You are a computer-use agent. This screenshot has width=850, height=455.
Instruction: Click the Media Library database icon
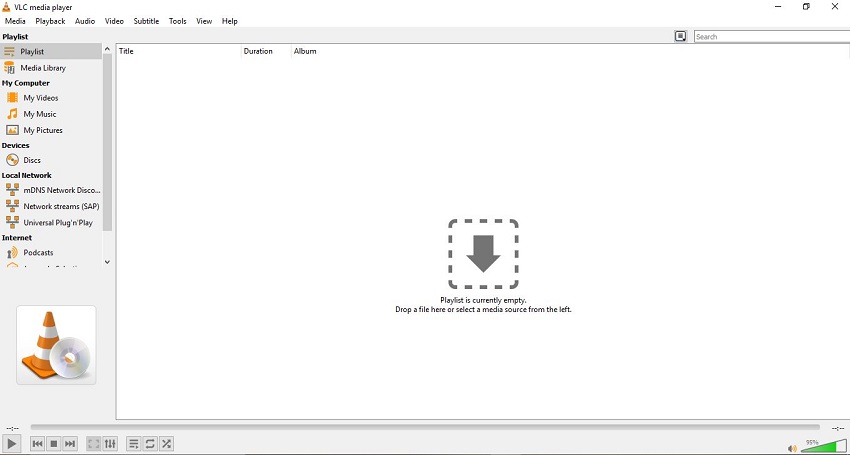point(9,68)
